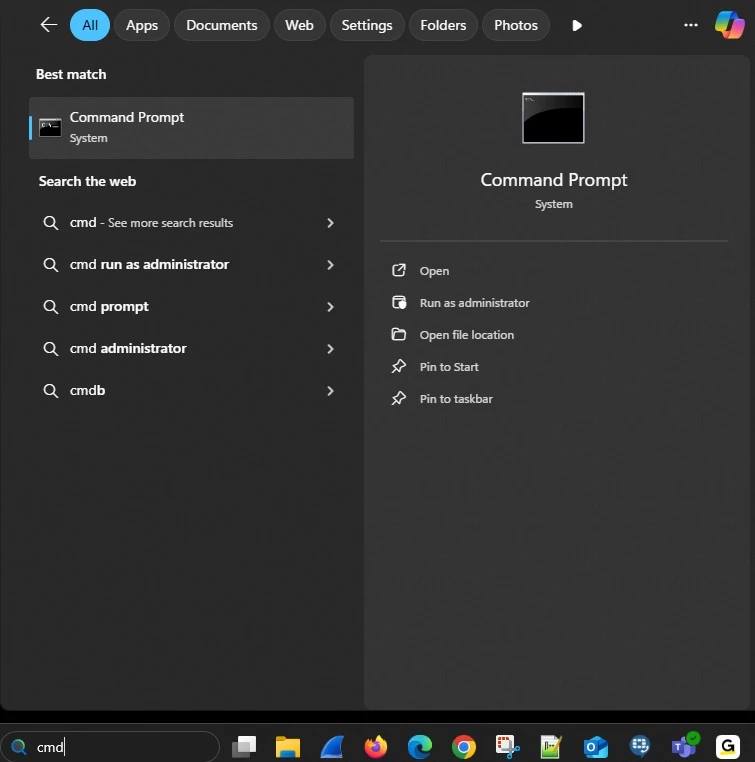
Task: Open File Explorer from the taskbar
Action: (x=288, y=746)
